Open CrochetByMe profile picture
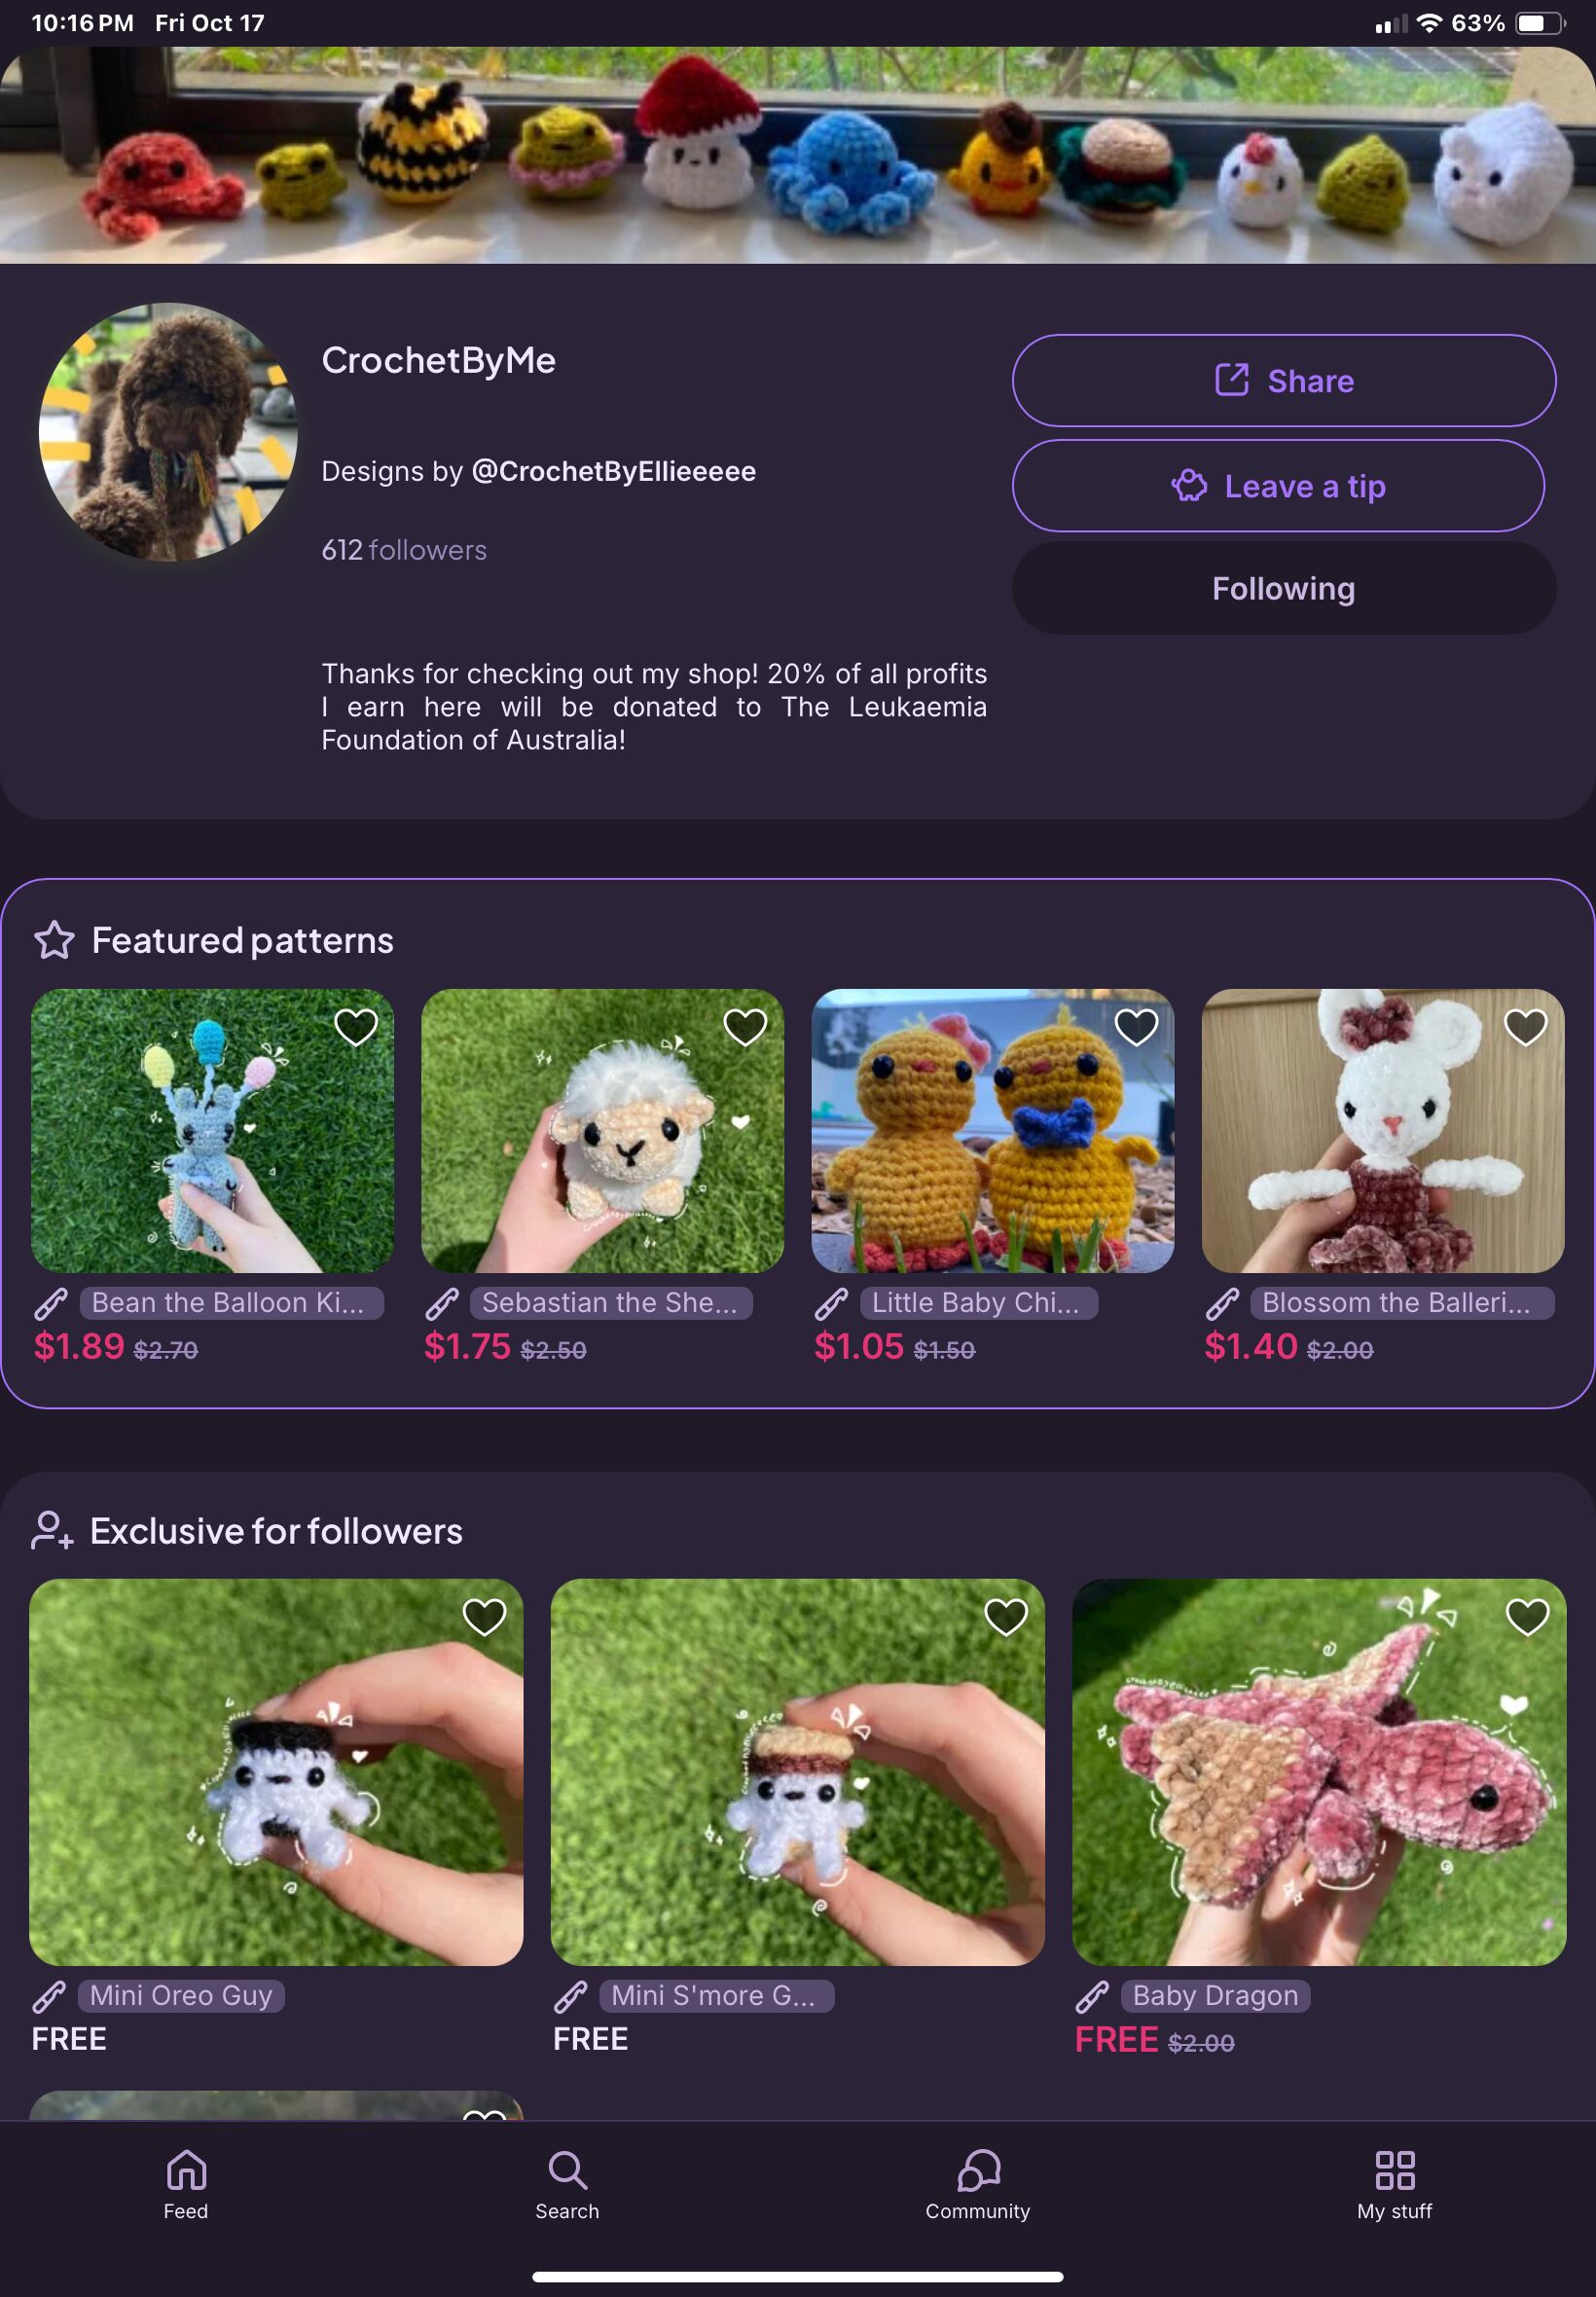1596x2297 pixels. pos(168,432)
